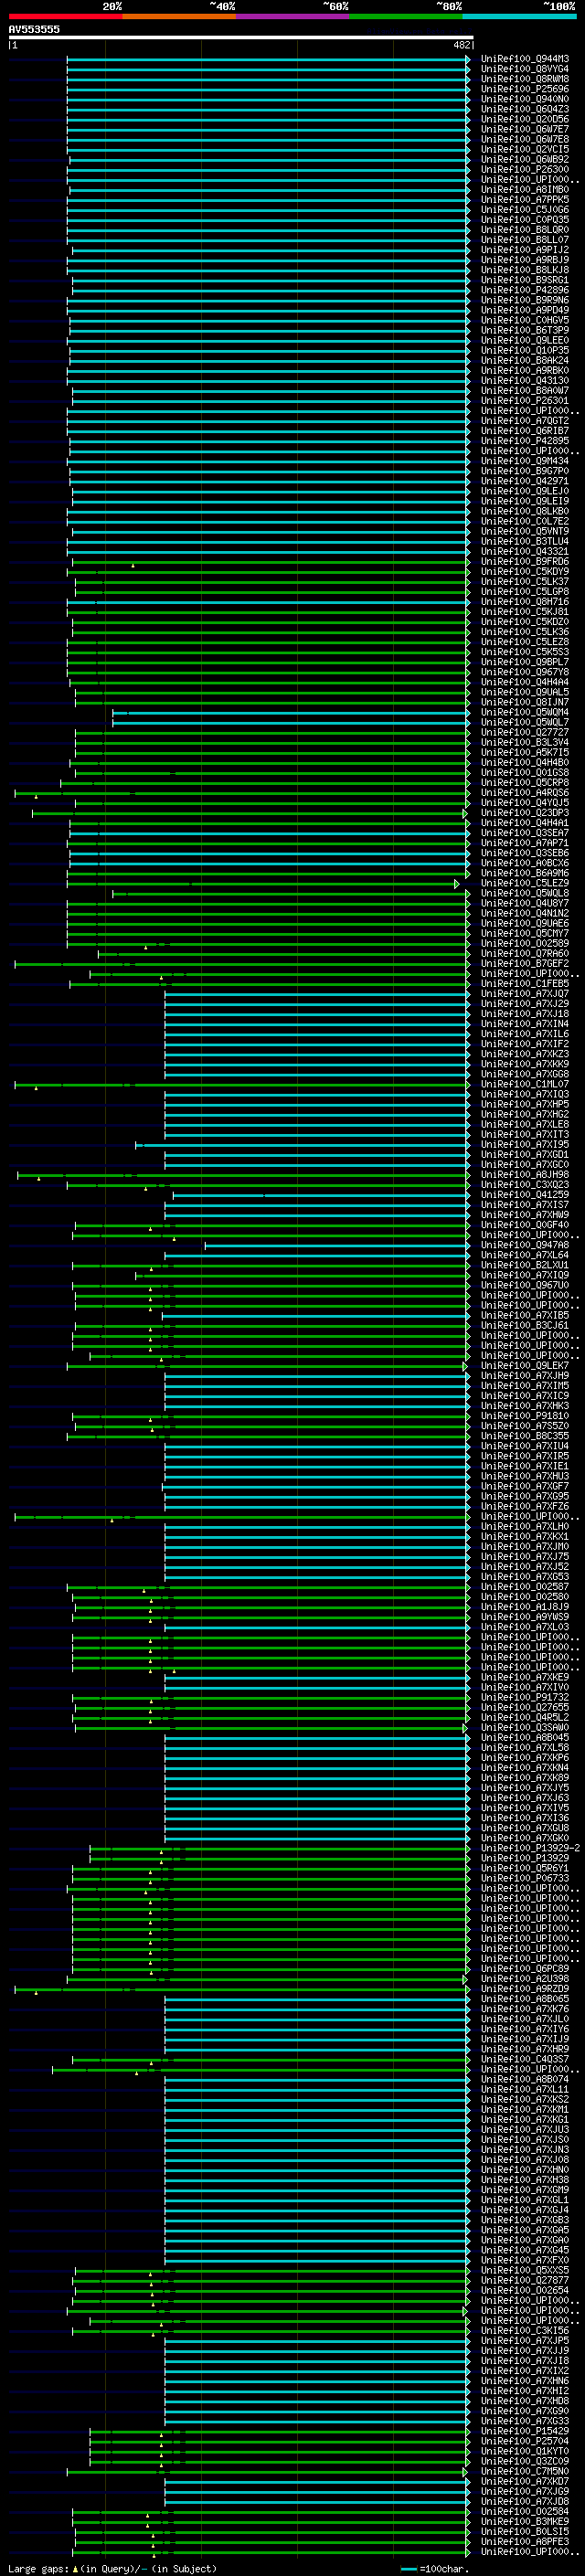Screen dimensions: 585x2576
Task: Click the query end position 482
Action: [x=462, y=45]
